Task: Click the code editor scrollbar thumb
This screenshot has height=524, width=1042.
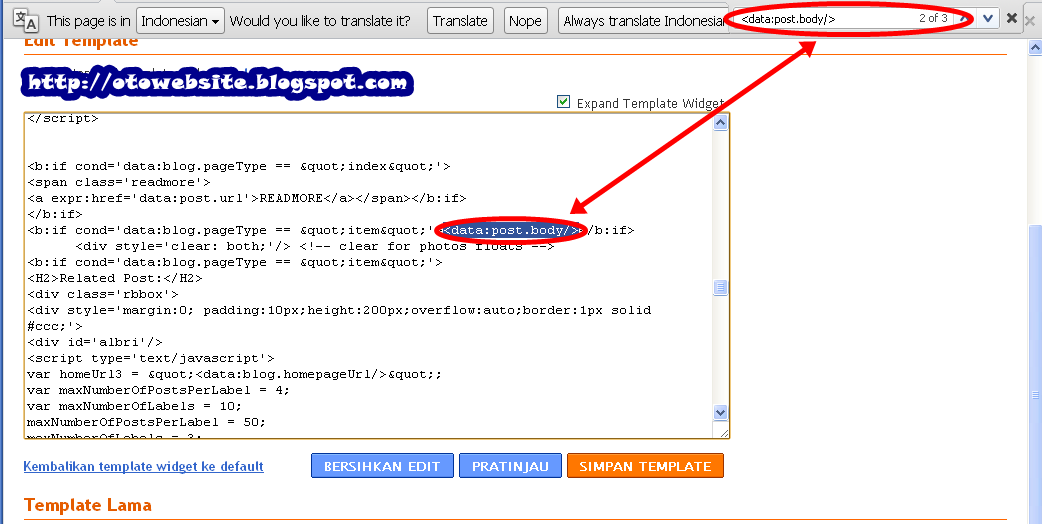Action: (x=720, y=288)
